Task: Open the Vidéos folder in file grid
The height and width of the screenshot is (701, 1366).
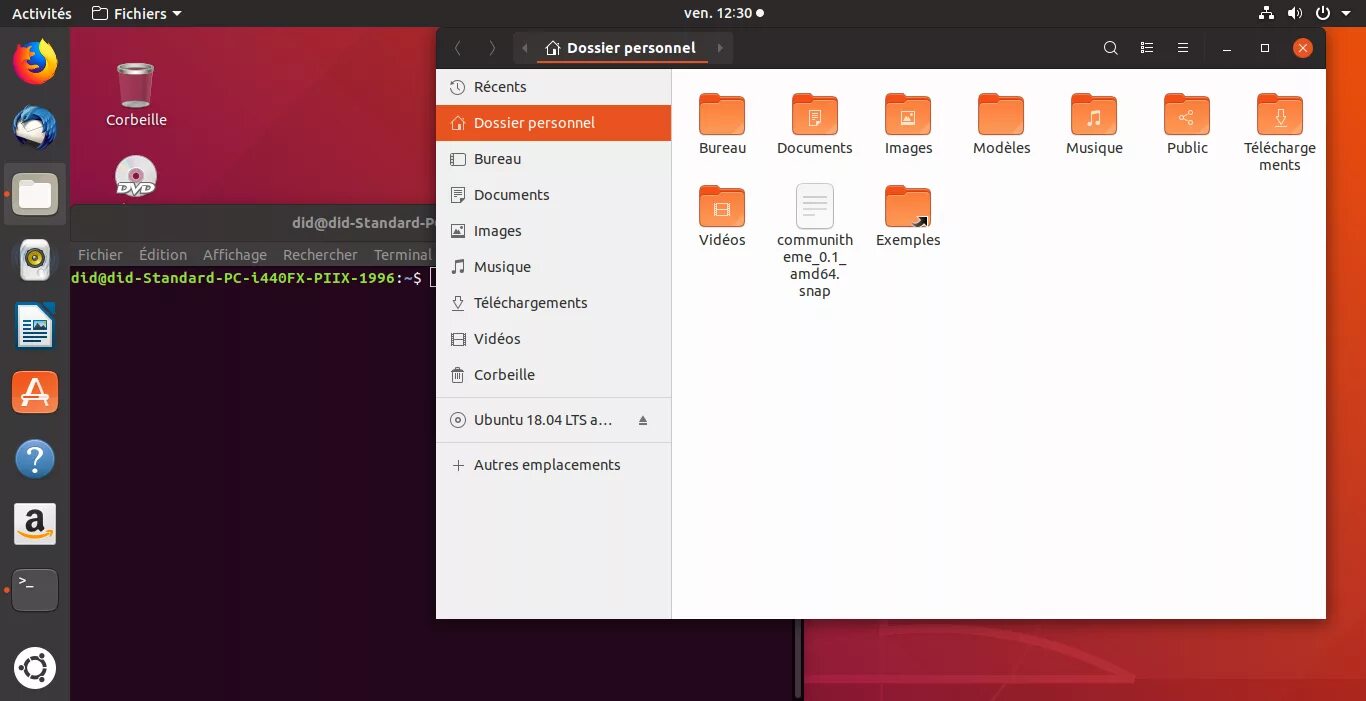Action: pyautogui.click(x=722, y=206)
